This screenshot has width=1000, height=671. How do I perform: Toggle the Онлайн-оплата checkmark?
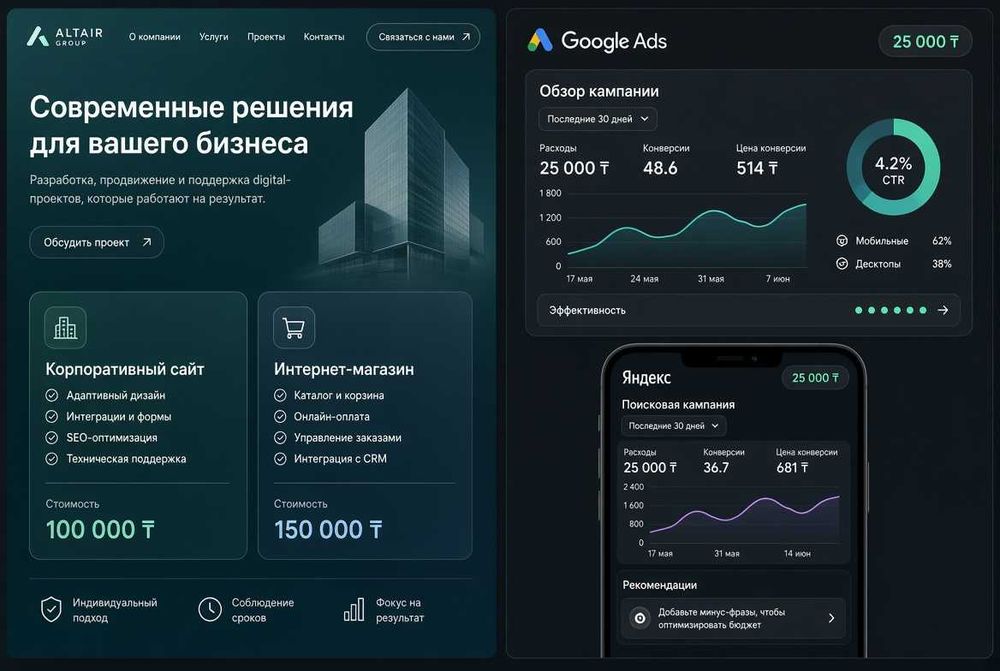pyautogui.click(x=280, y=417)
